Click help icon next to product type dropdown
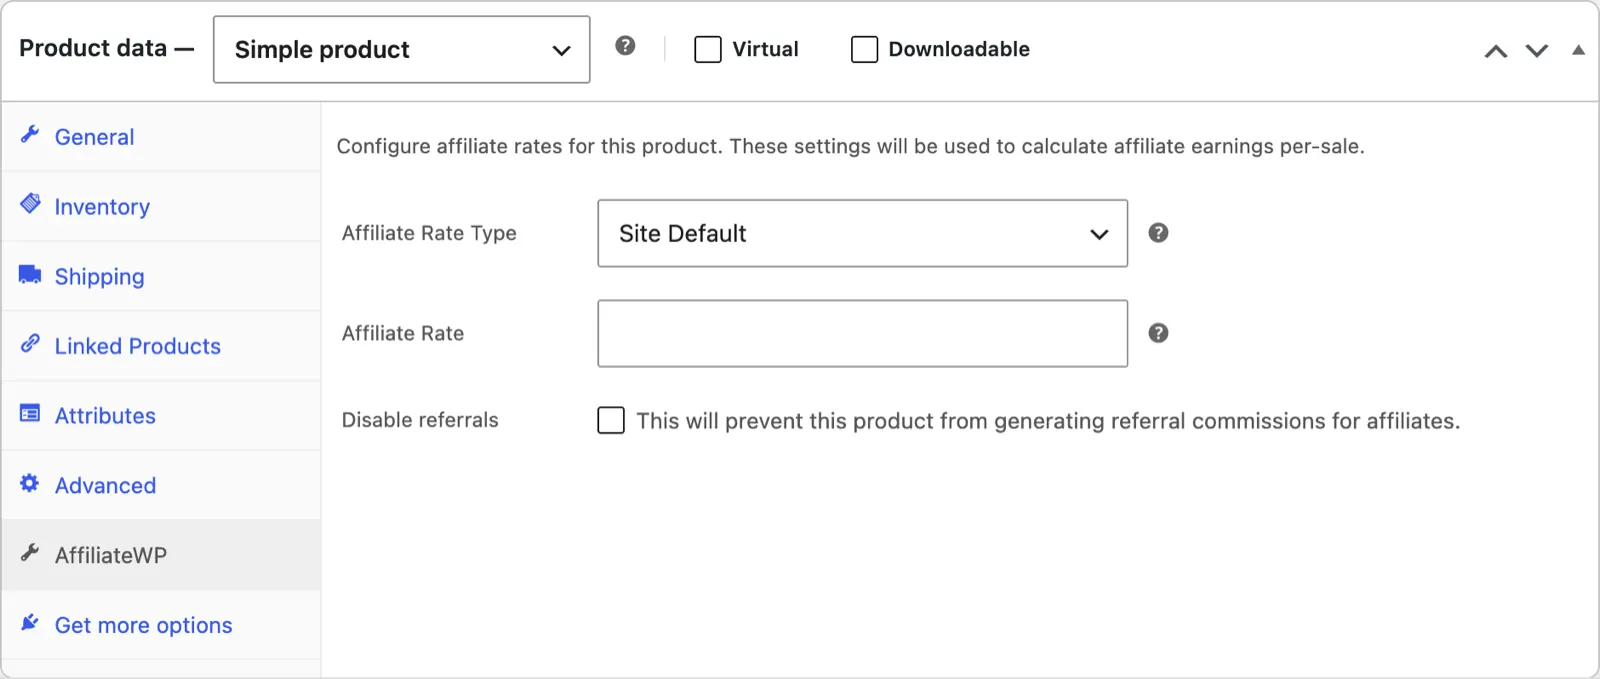 (625, 45)
